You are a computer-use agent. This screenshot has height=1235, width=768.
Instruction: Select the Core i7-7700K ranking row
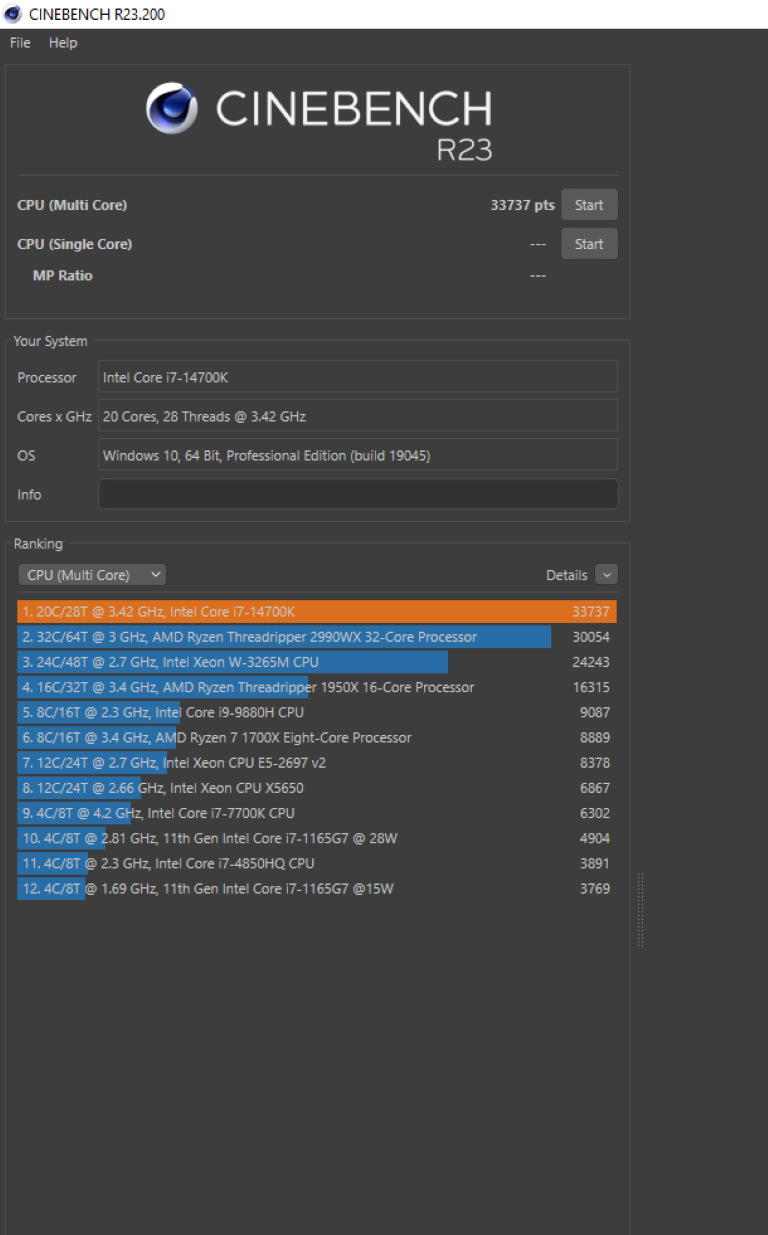tap(317, 813)
